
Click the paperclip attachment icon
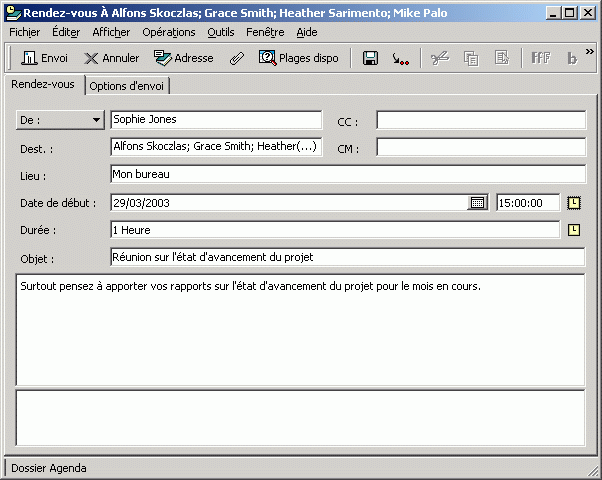[237, 58]
